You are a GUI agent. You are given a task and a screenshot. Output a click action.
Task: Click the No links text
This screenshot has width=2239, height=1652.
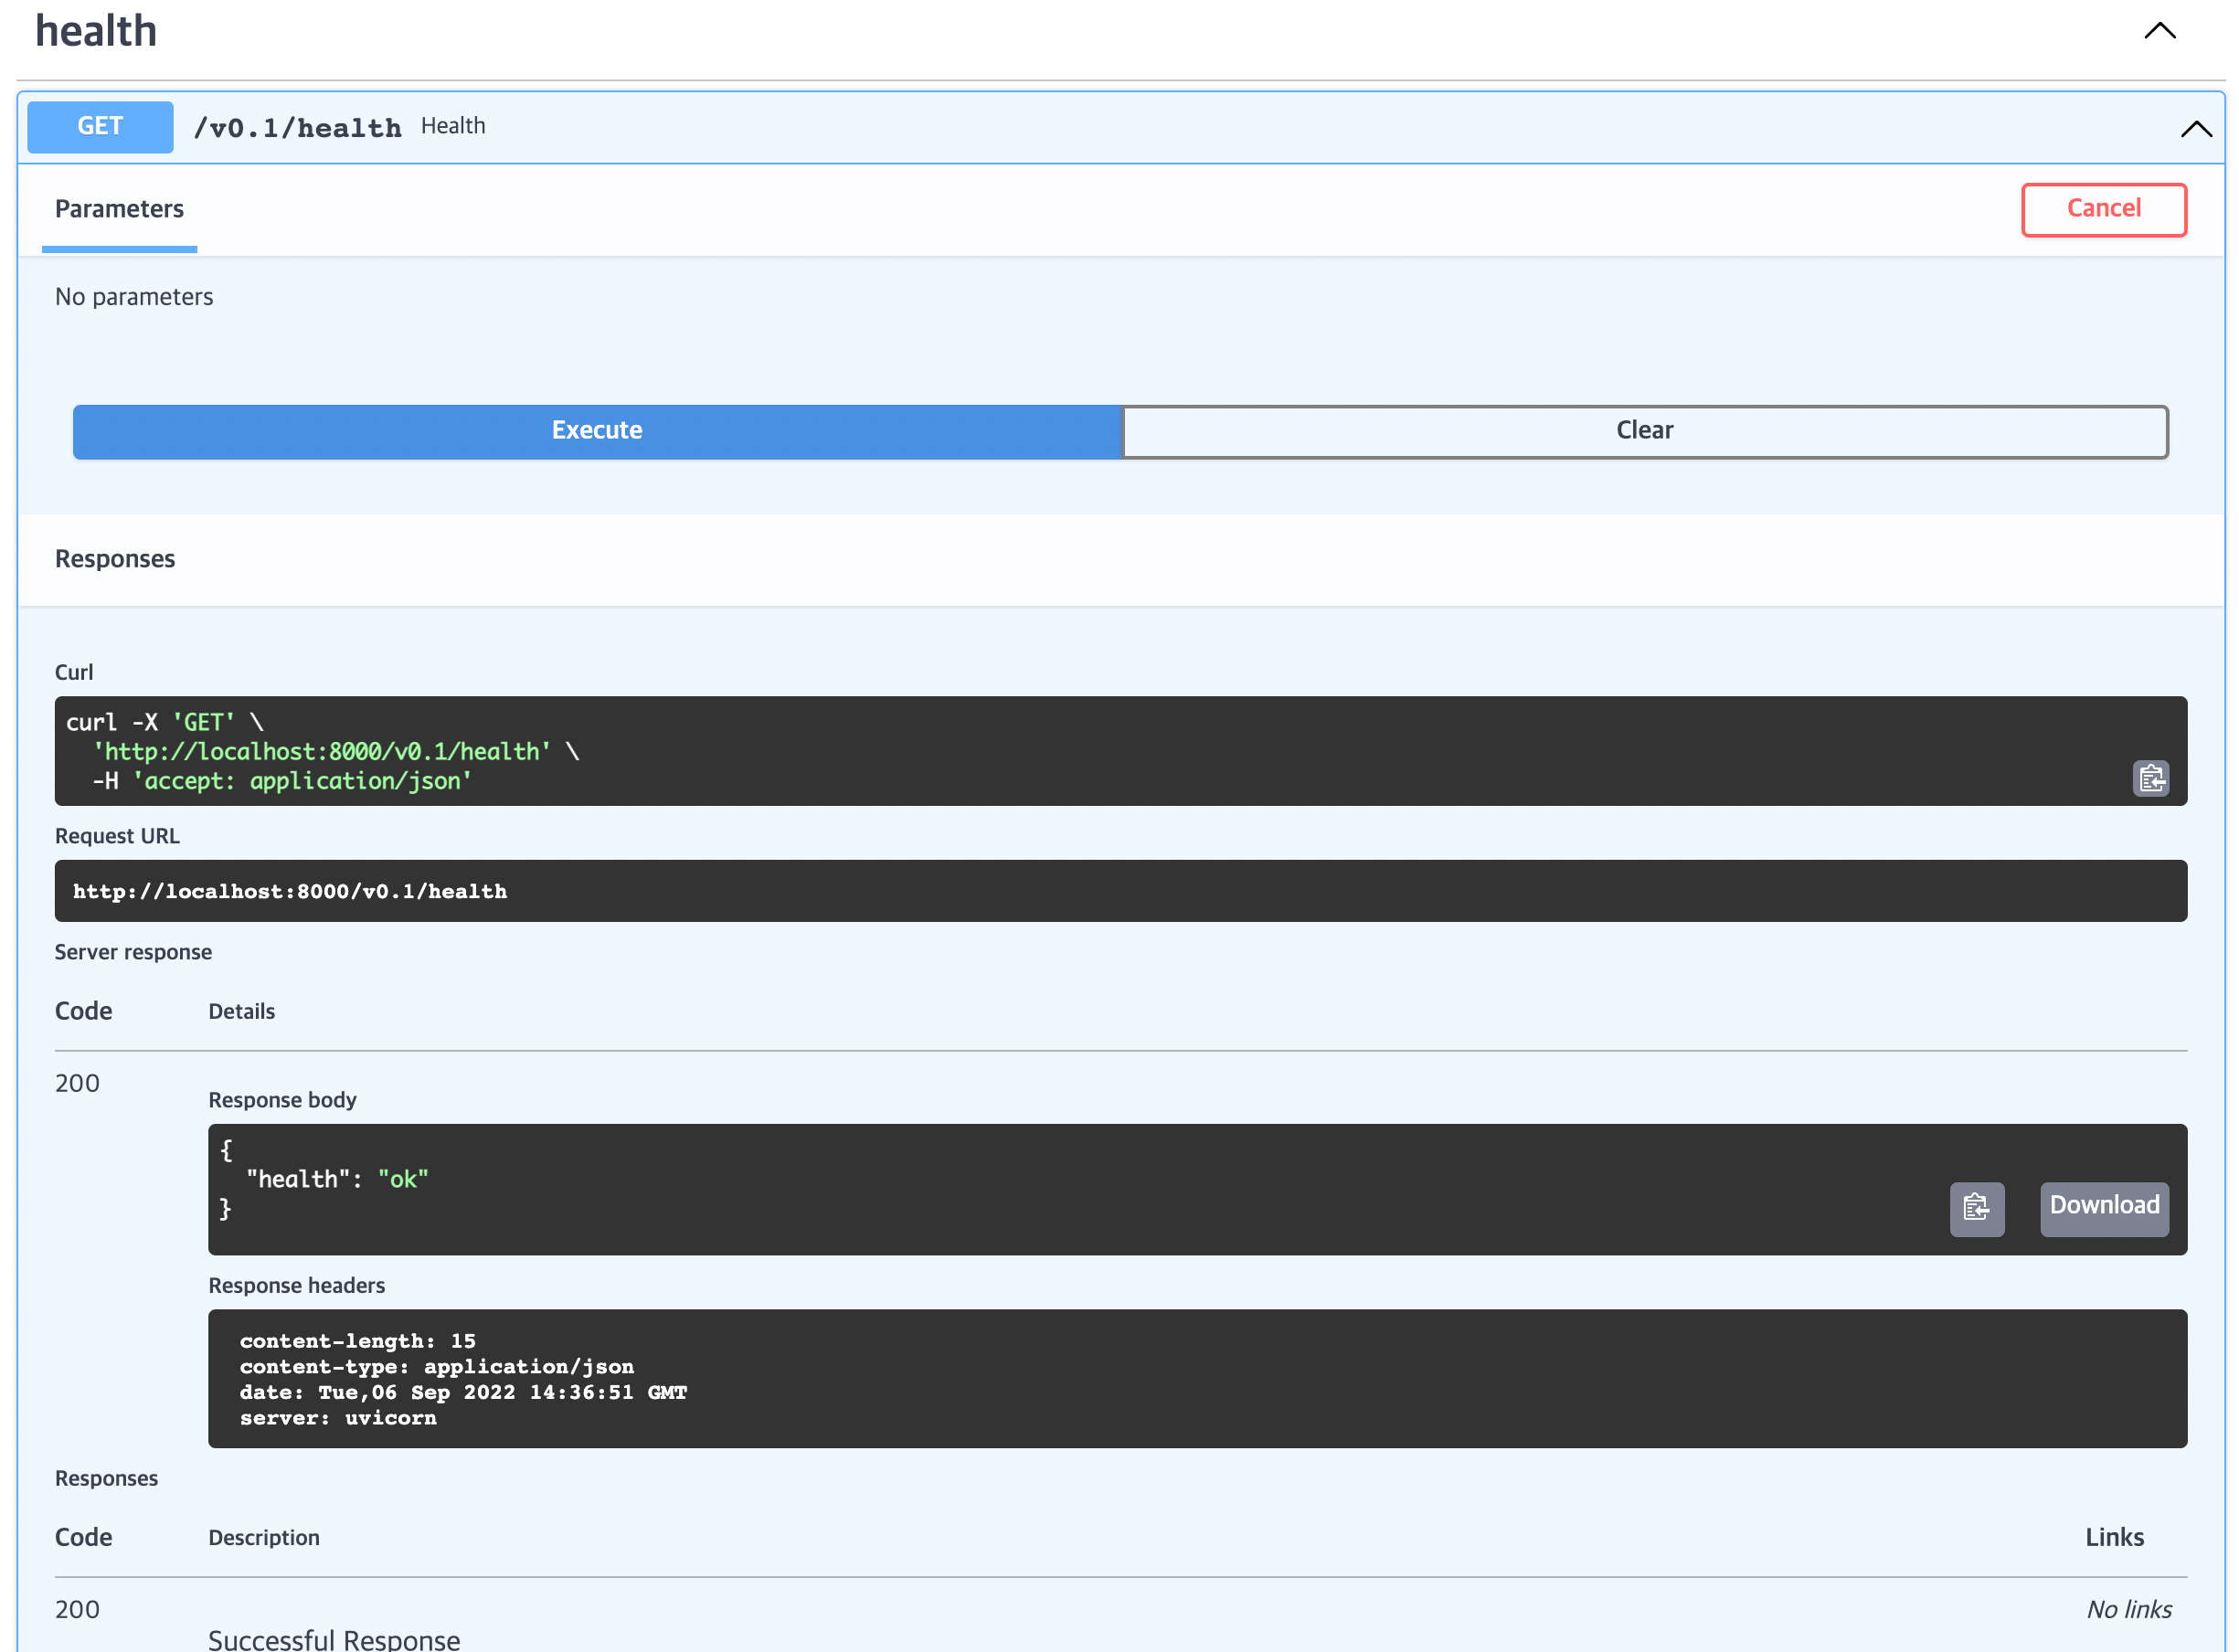click(x=2128, y=1609)
